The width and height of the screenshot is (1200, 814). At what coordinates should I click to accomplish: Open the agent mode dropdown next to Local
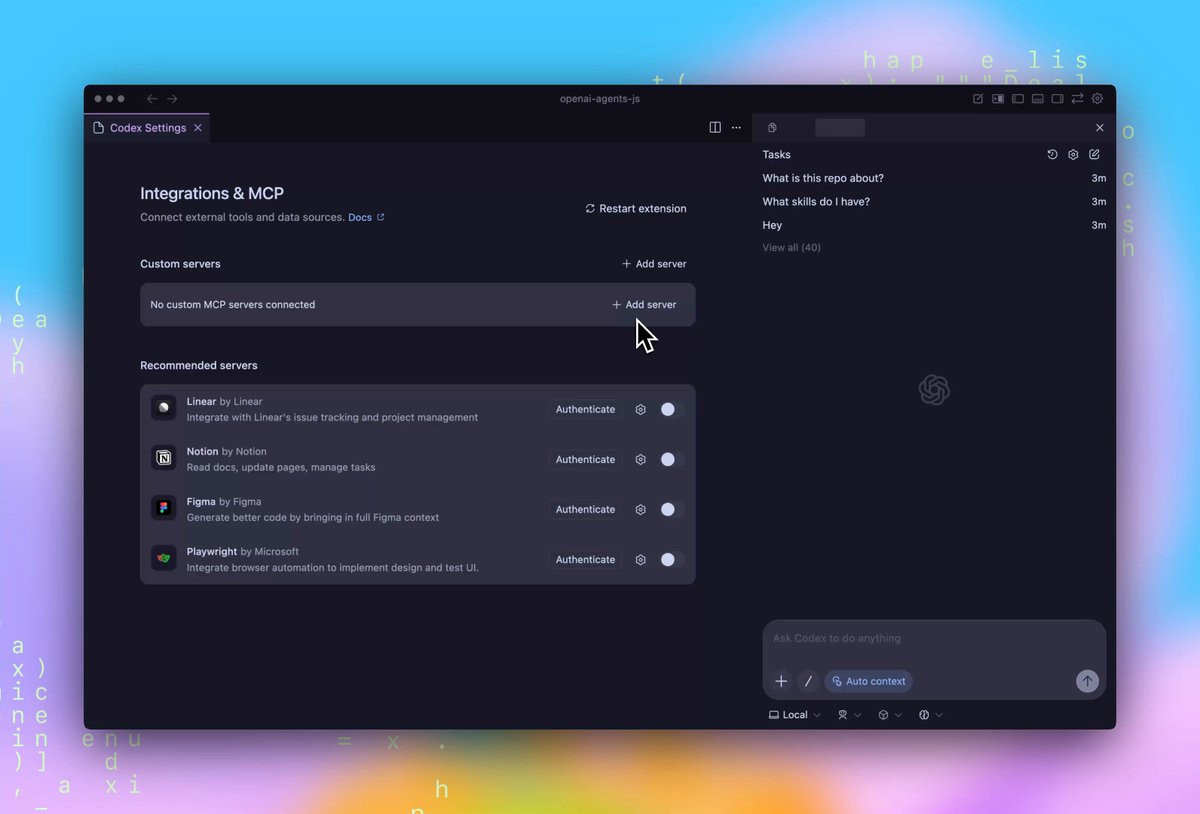click(x=849, y=715)
